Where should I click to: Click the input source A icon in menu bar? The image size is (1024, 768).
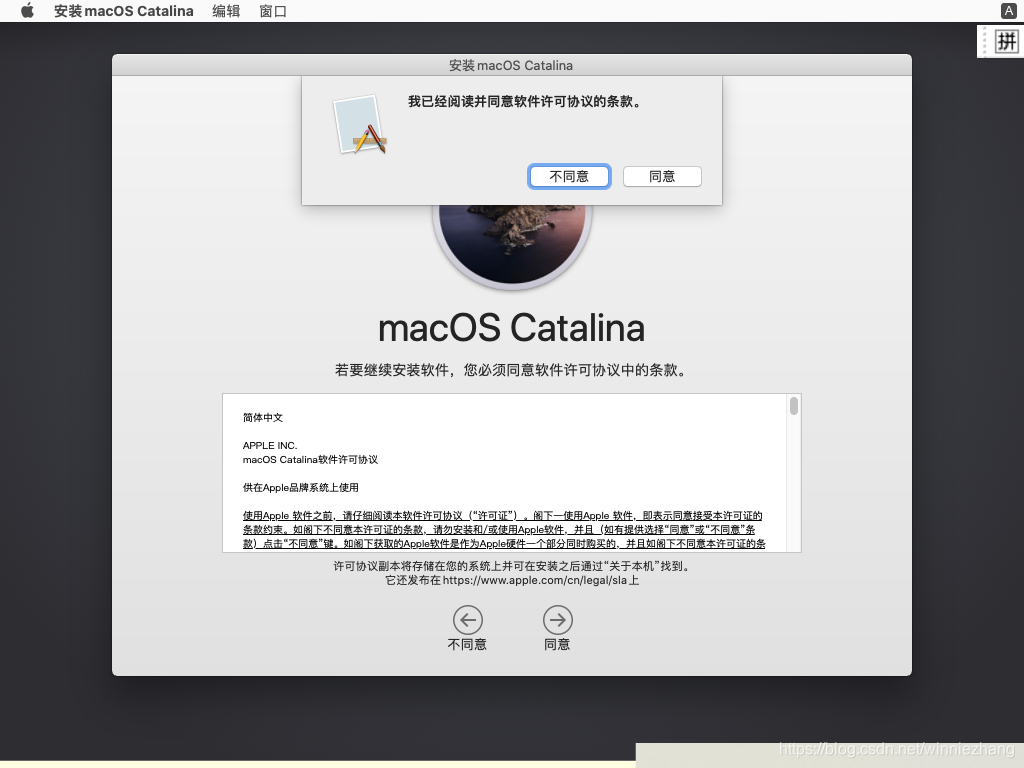(1008, 11)
